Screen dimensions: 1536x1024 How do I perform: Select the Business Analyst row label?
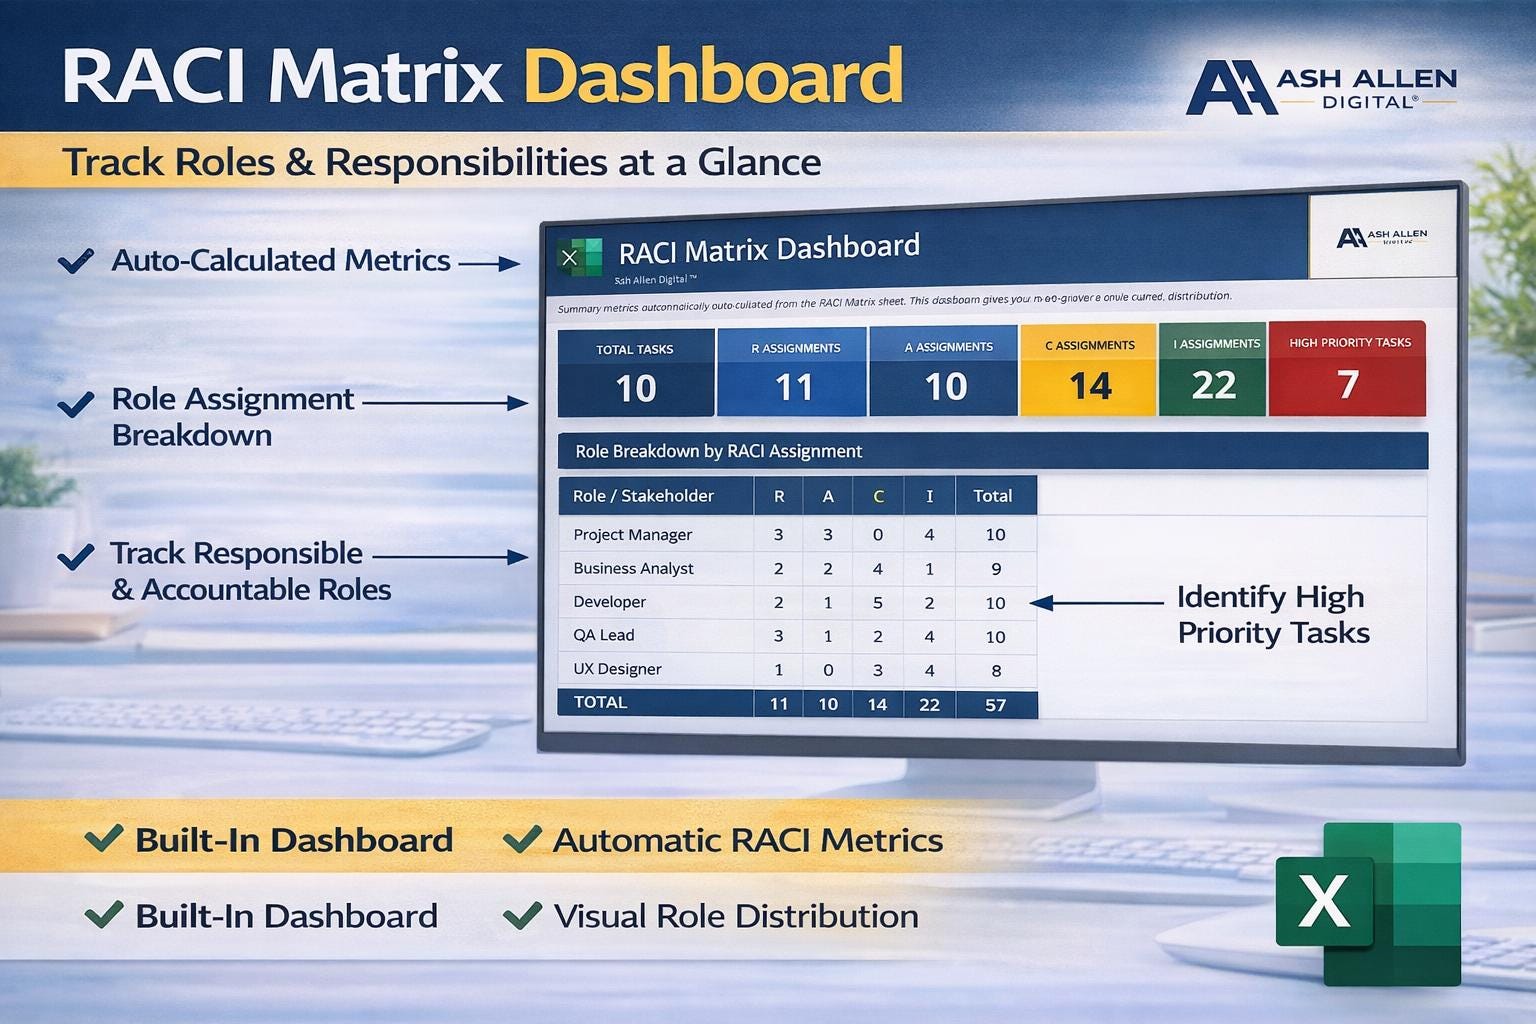[x=633, y=568]
